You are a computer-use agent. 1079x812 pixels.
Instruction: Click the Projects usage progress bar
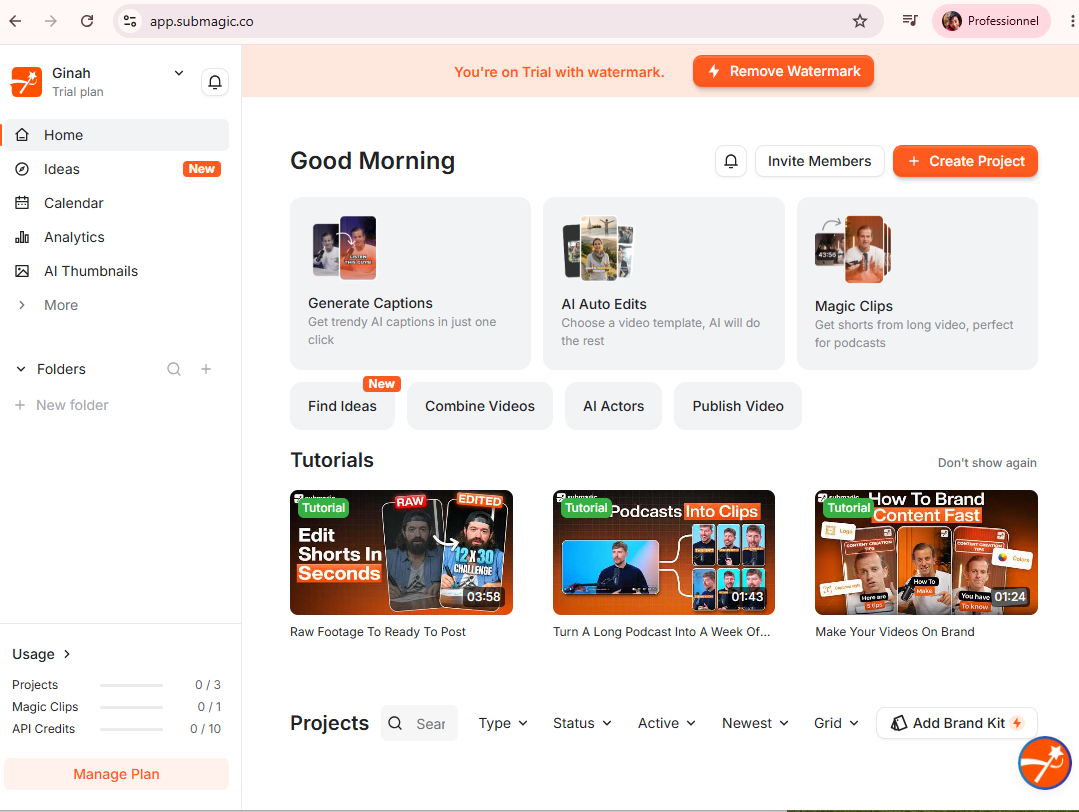(x=131, y=685)
